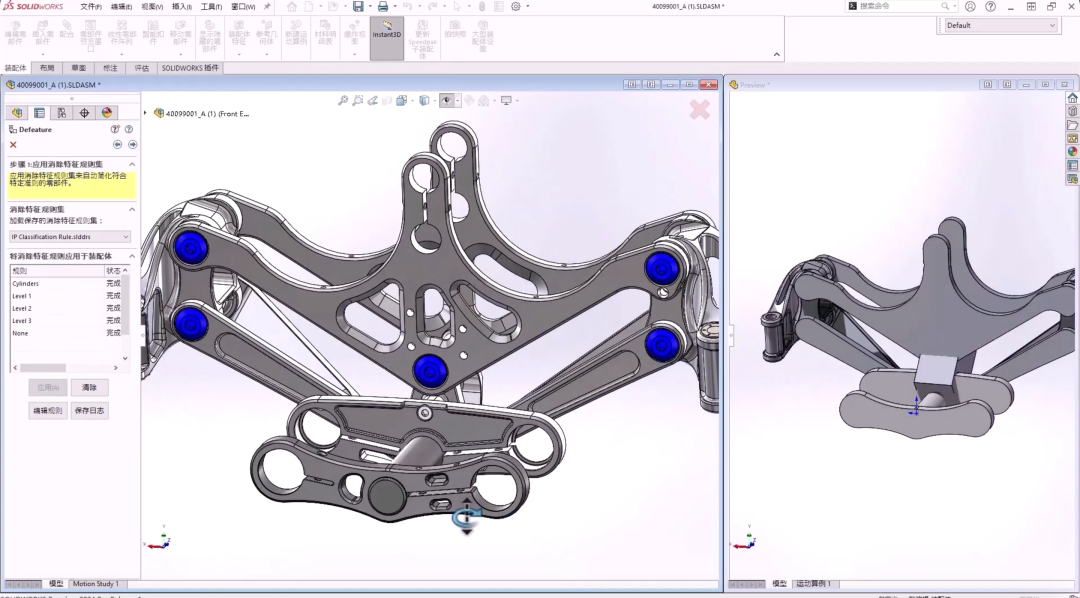Viewport: 1080px width, 598px height.
Task: Click the Print icon in the top toolbar
Action: tap(382, 7)
